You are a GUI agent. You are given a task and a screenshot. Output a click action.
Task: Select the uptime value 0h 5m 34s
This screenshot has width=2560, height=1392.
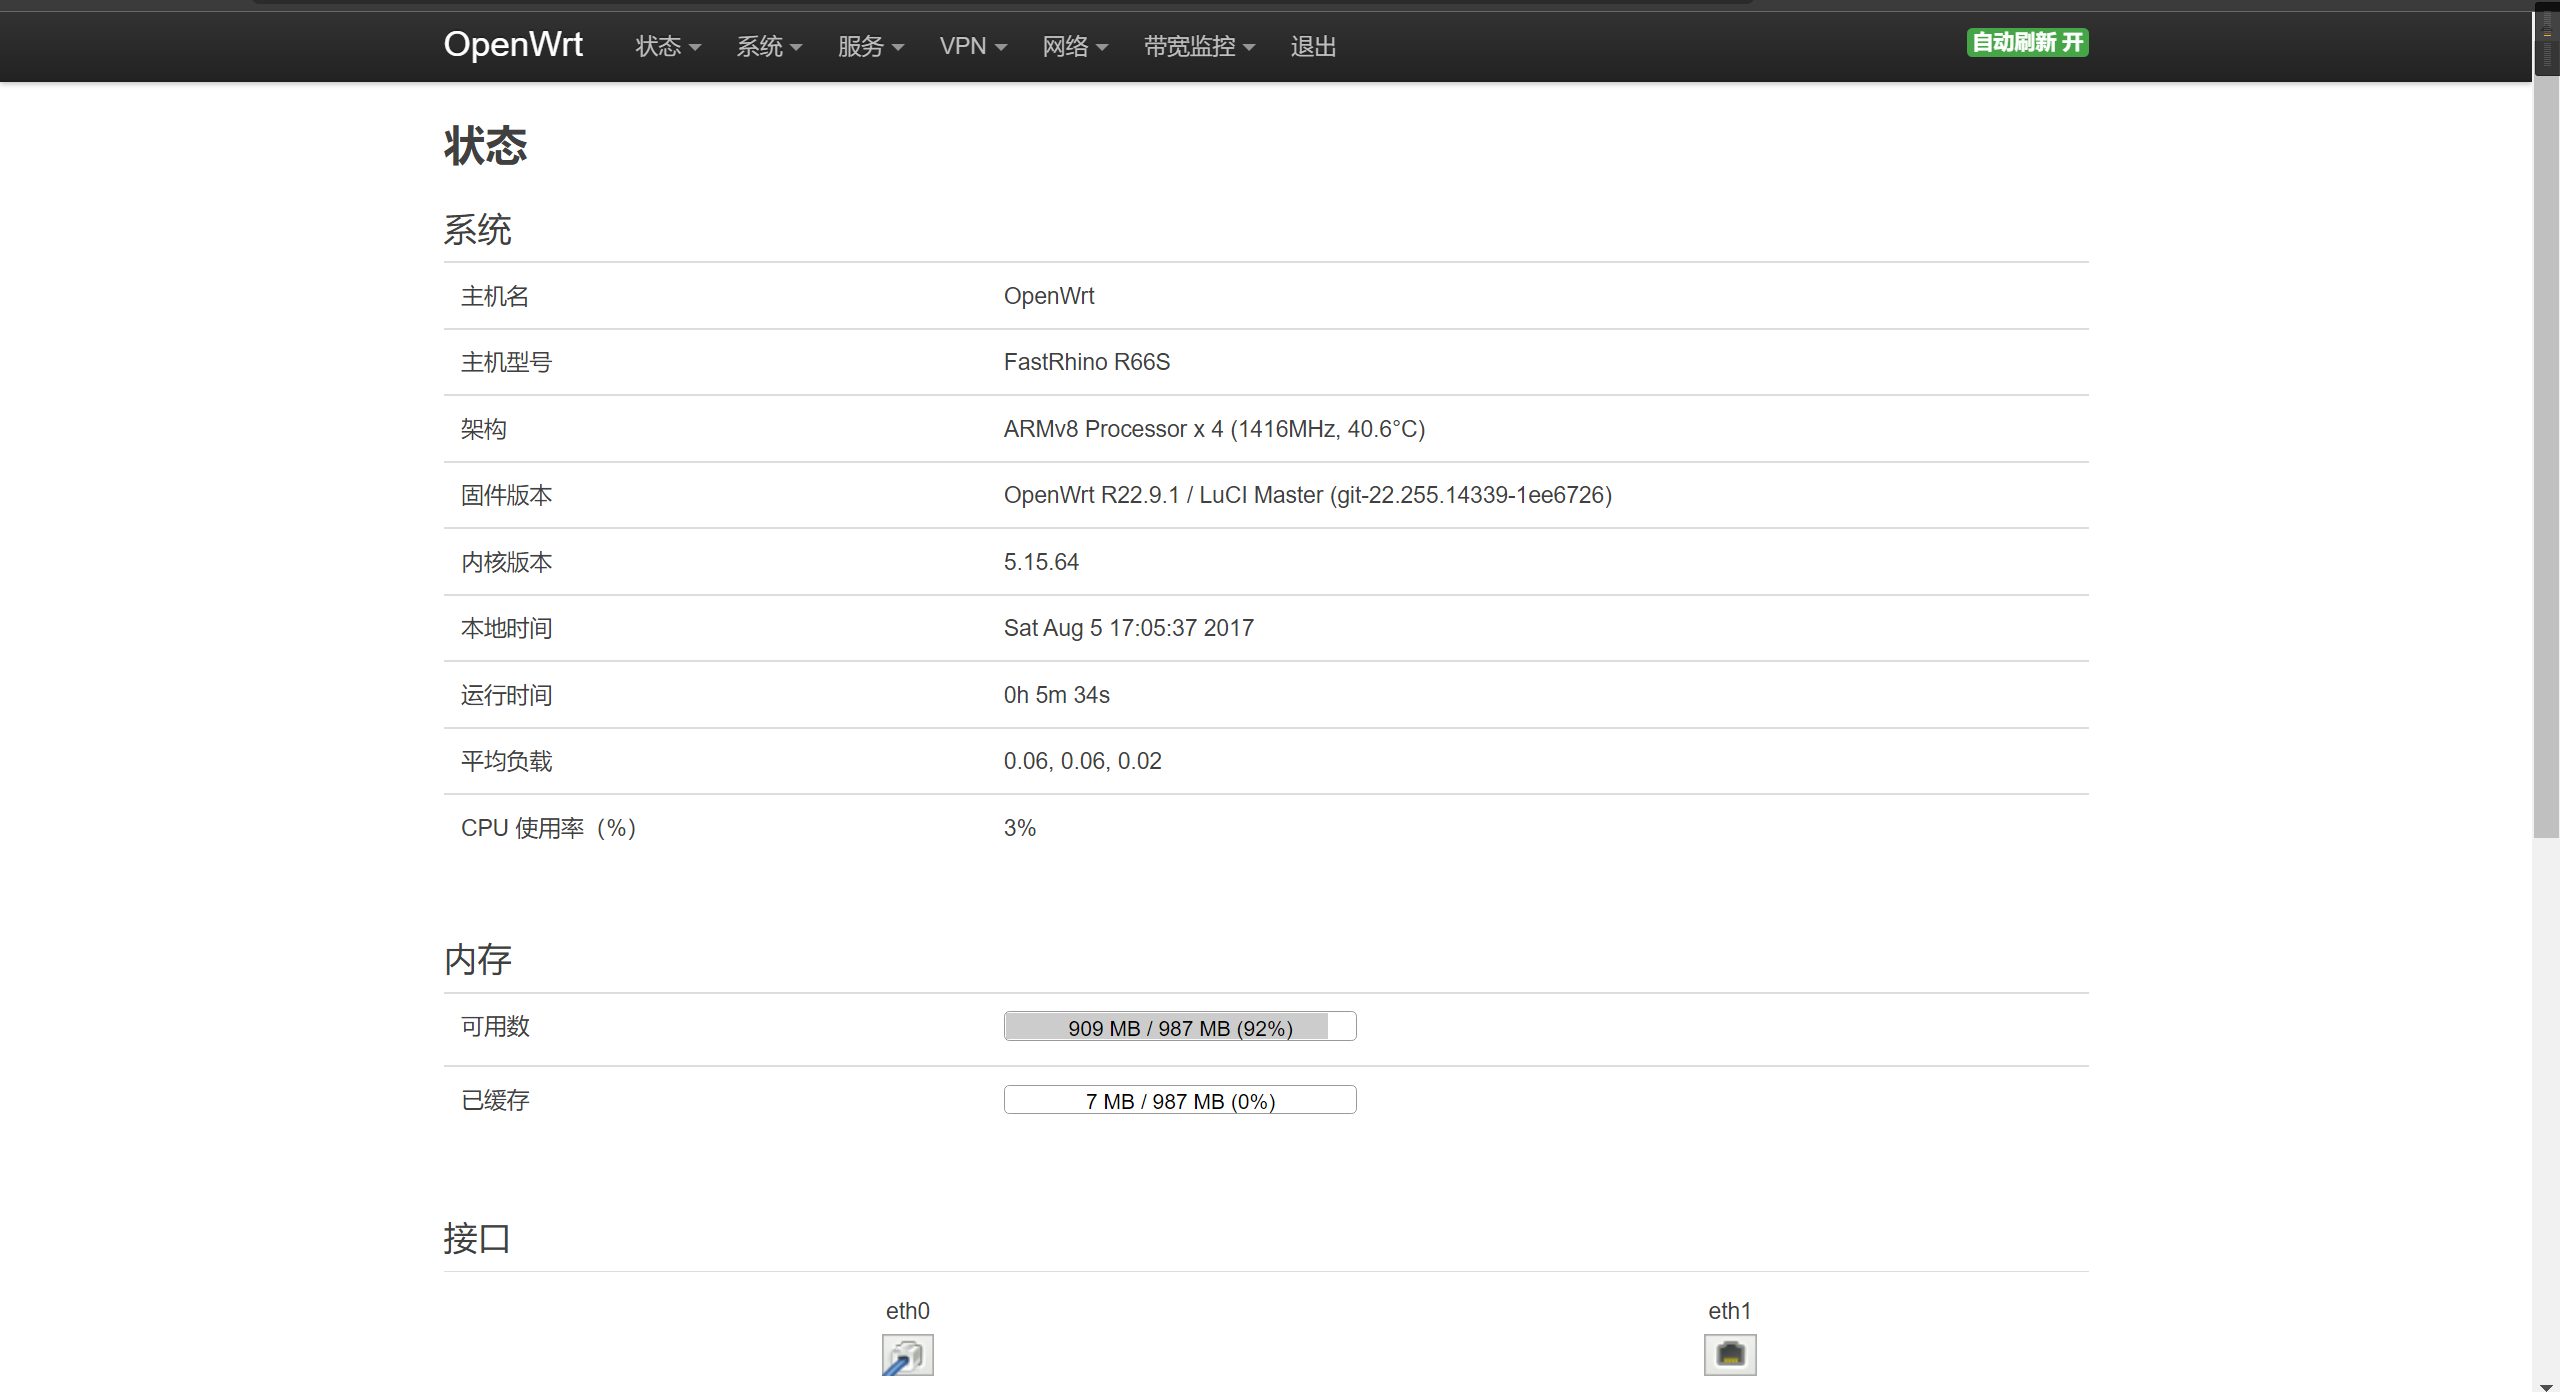[x=1057, y=695]
